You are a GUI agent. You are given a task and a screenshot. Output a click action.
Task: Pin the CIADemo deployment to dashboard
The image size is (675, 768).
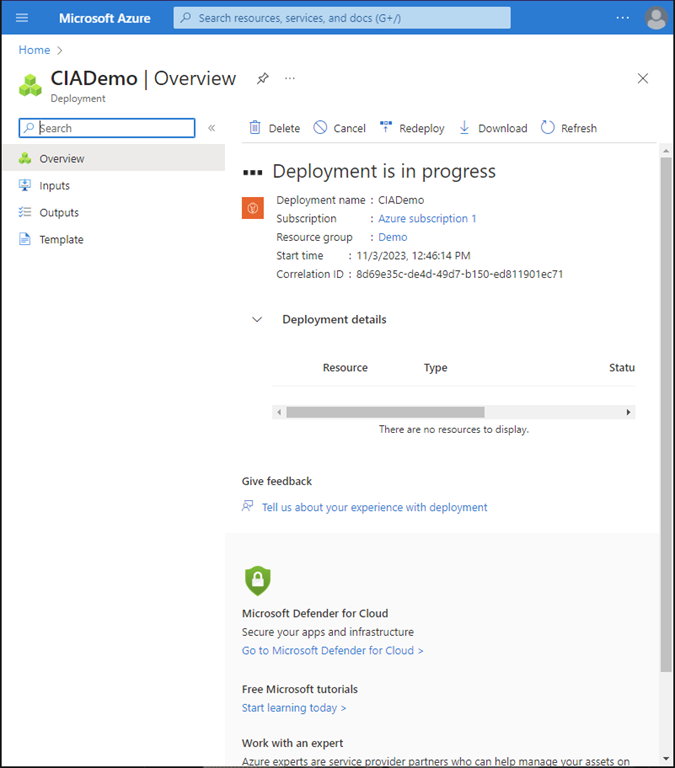pyautogui.click(x=262, y=78)
